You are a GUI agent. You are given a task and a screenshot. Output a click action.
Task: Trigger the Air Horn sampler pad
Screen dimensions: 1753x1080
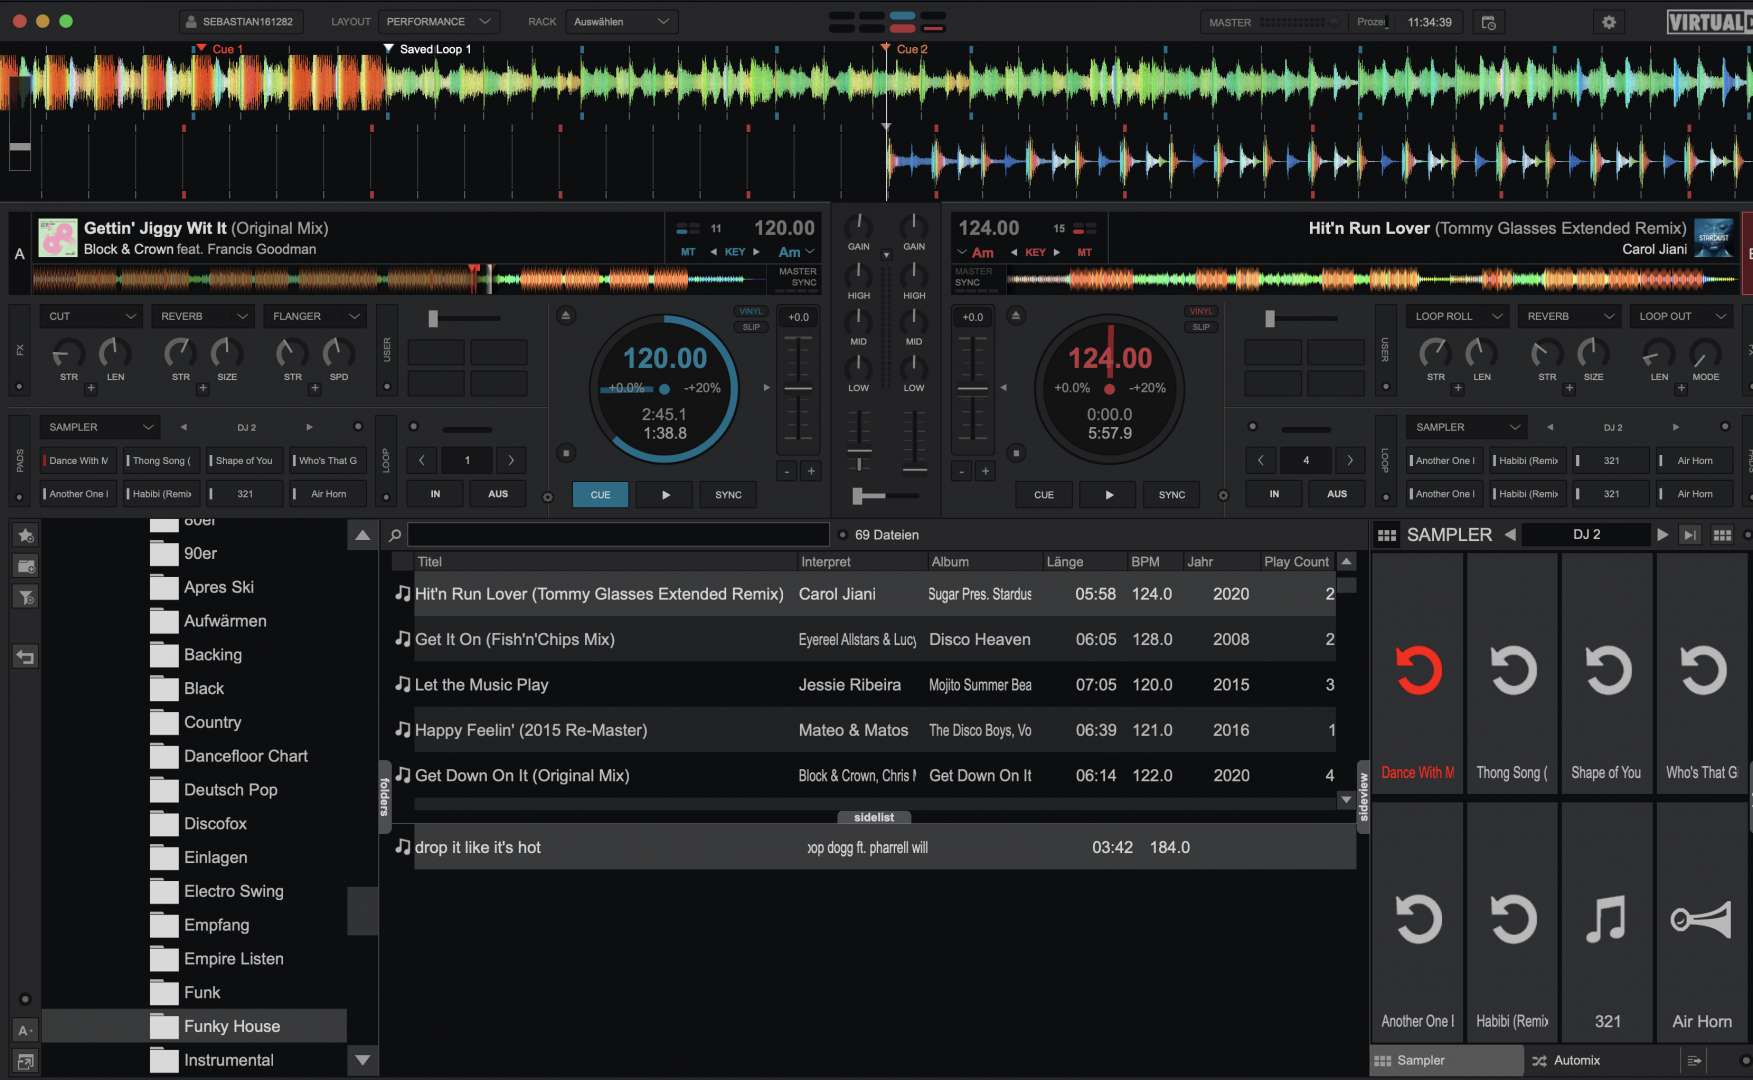1702,922
